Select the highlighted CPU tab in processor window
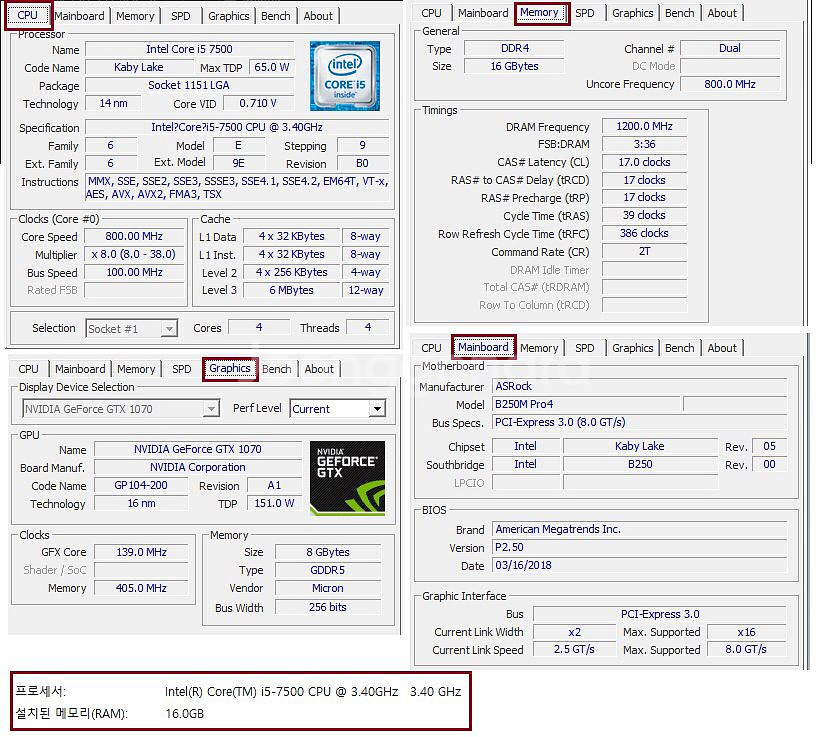 pos(28,15)
